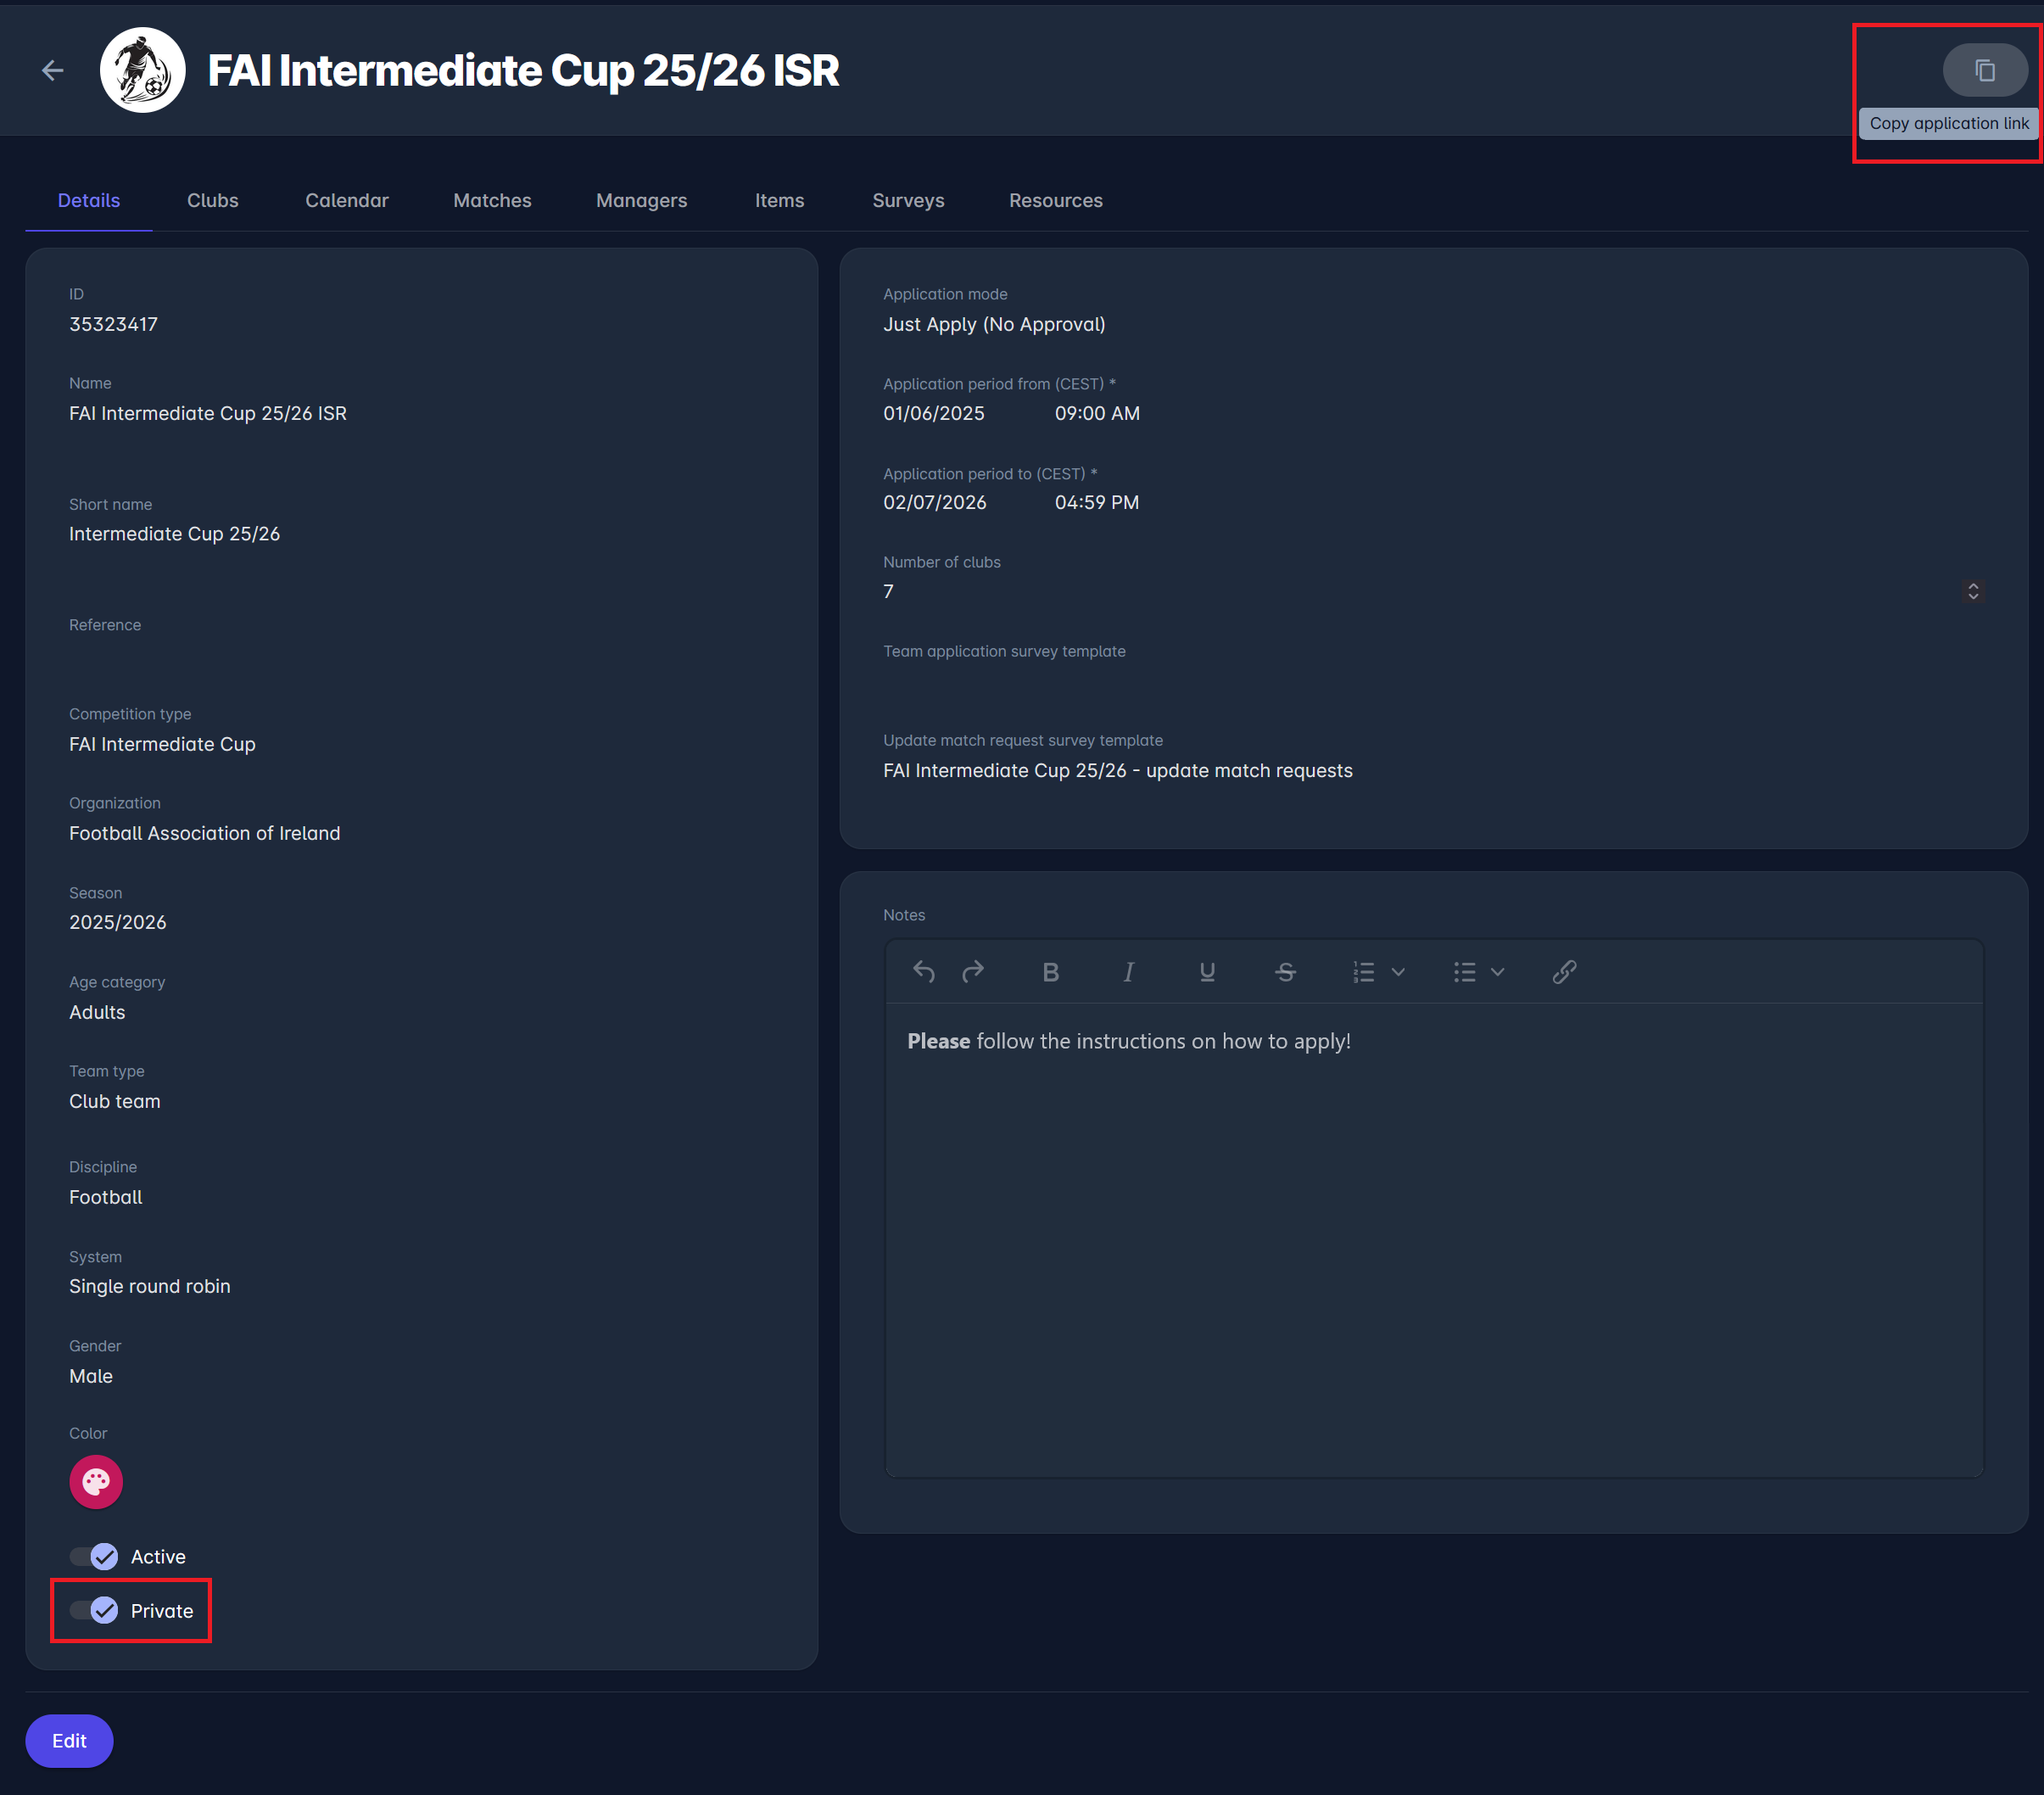Click season value 2025/2026

click(x=118, y=922)
